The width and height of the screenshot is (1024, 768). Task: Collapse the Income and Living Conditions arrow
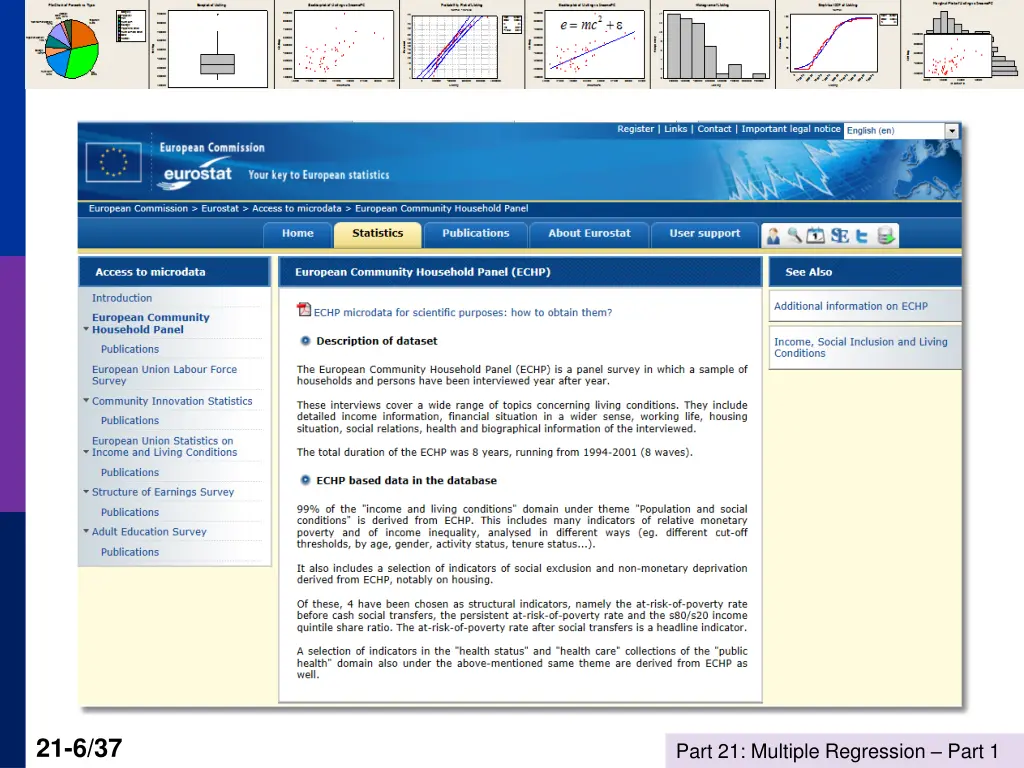[86, 451]
